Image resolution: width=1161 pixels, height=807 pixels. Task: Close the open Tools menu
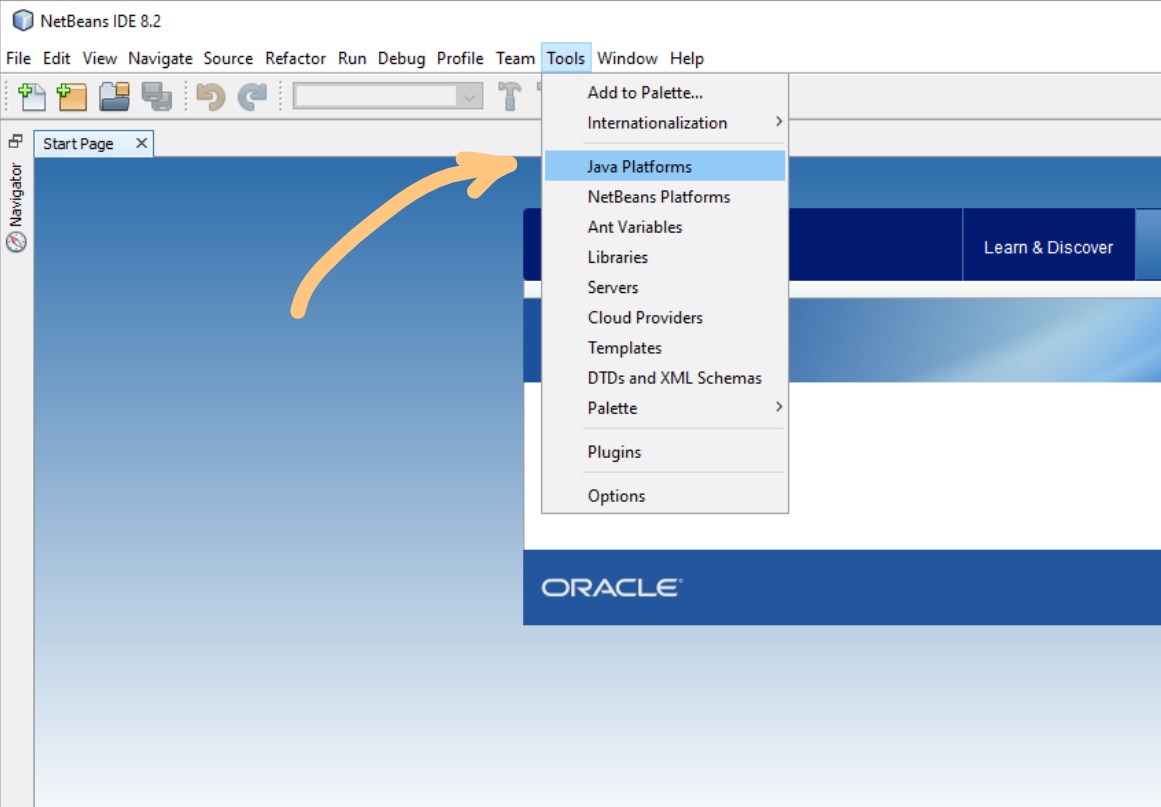[566, 58]
